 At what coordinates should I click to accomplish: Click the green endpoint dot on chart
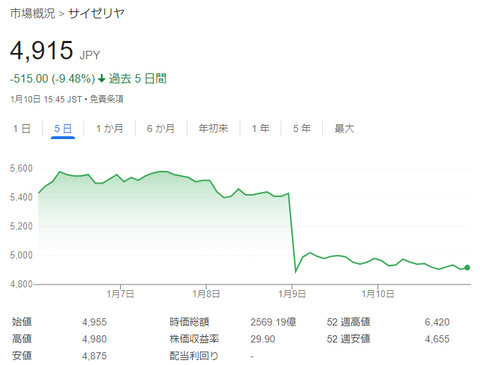(467, 268)
